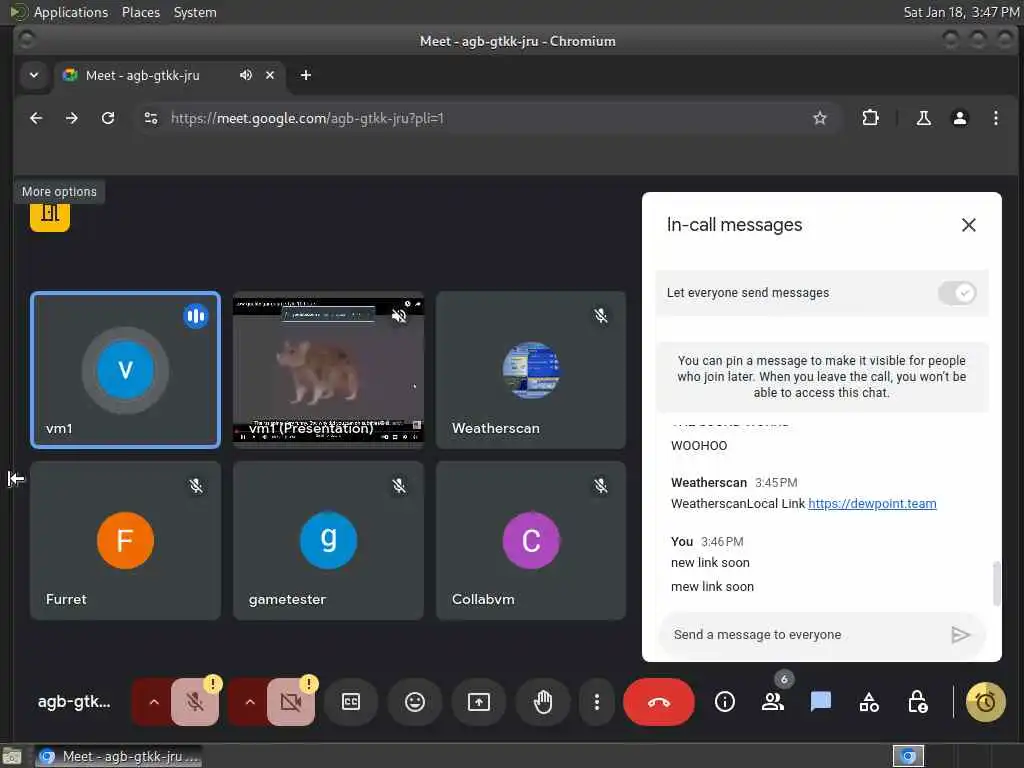The height and width of the screenshot is (768, 1024).
Task: Click the Collabvm participant avatar
Action: pyautogui.click(x=531, y=540)
